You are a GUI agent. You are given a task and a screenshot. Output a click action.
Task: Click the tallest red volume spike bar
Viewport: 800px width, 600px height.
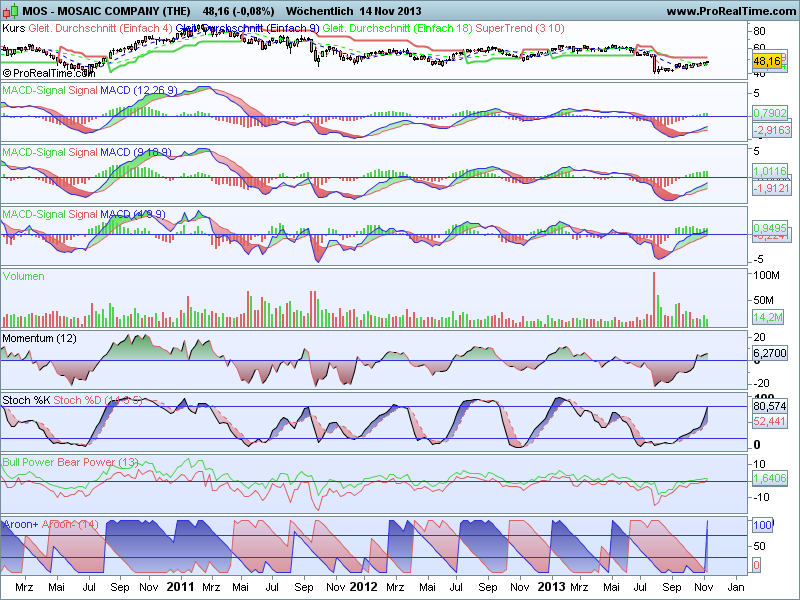[x=654, y=299]
